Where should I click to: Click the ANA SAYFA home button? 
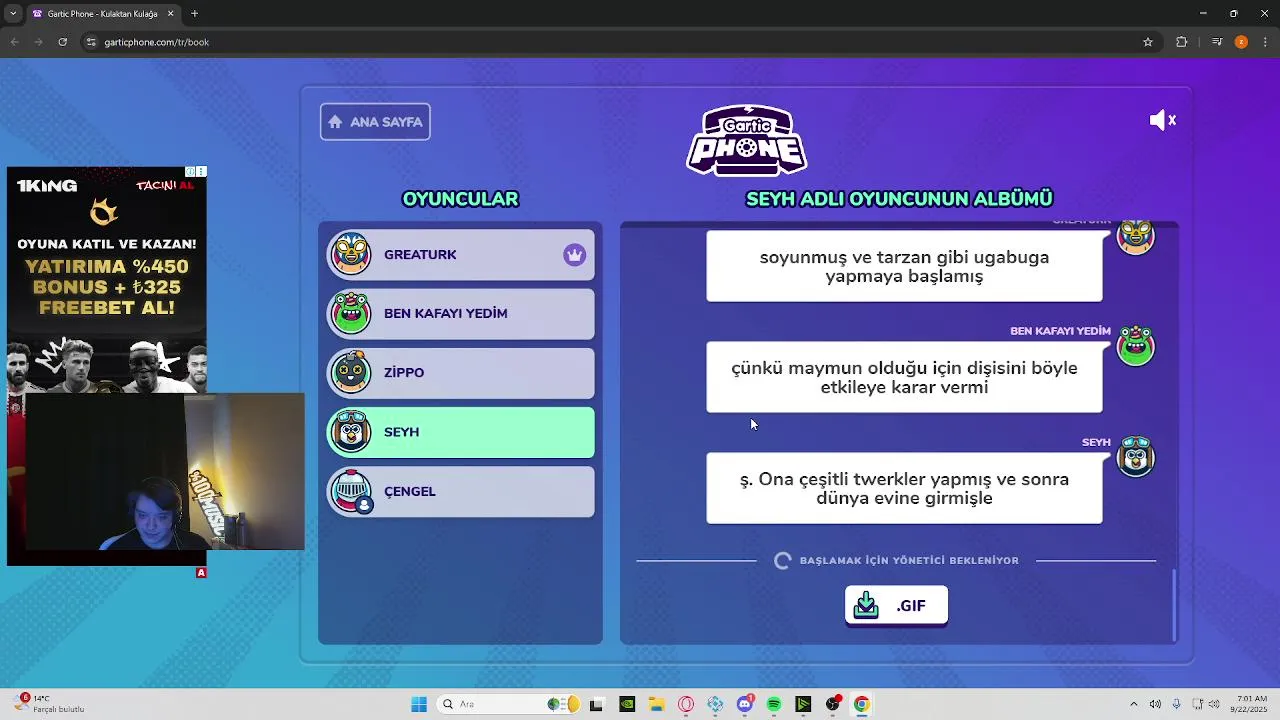coord(375,122)
